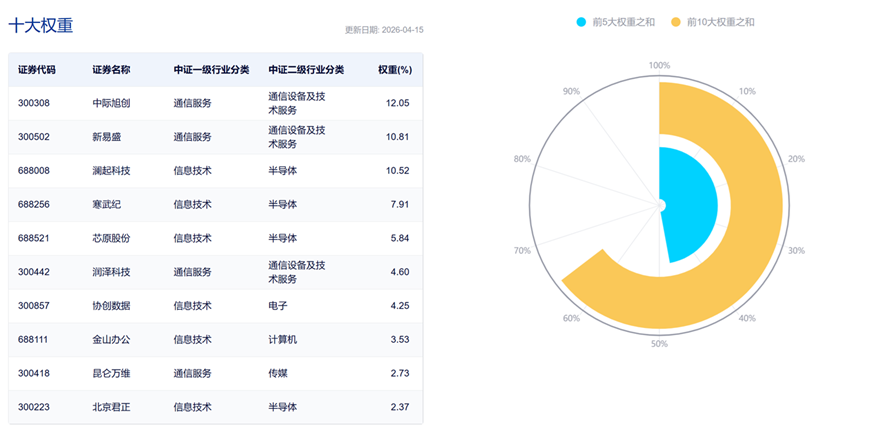
Task: Open the 润泽科技 entry
Action: [111, 272]
